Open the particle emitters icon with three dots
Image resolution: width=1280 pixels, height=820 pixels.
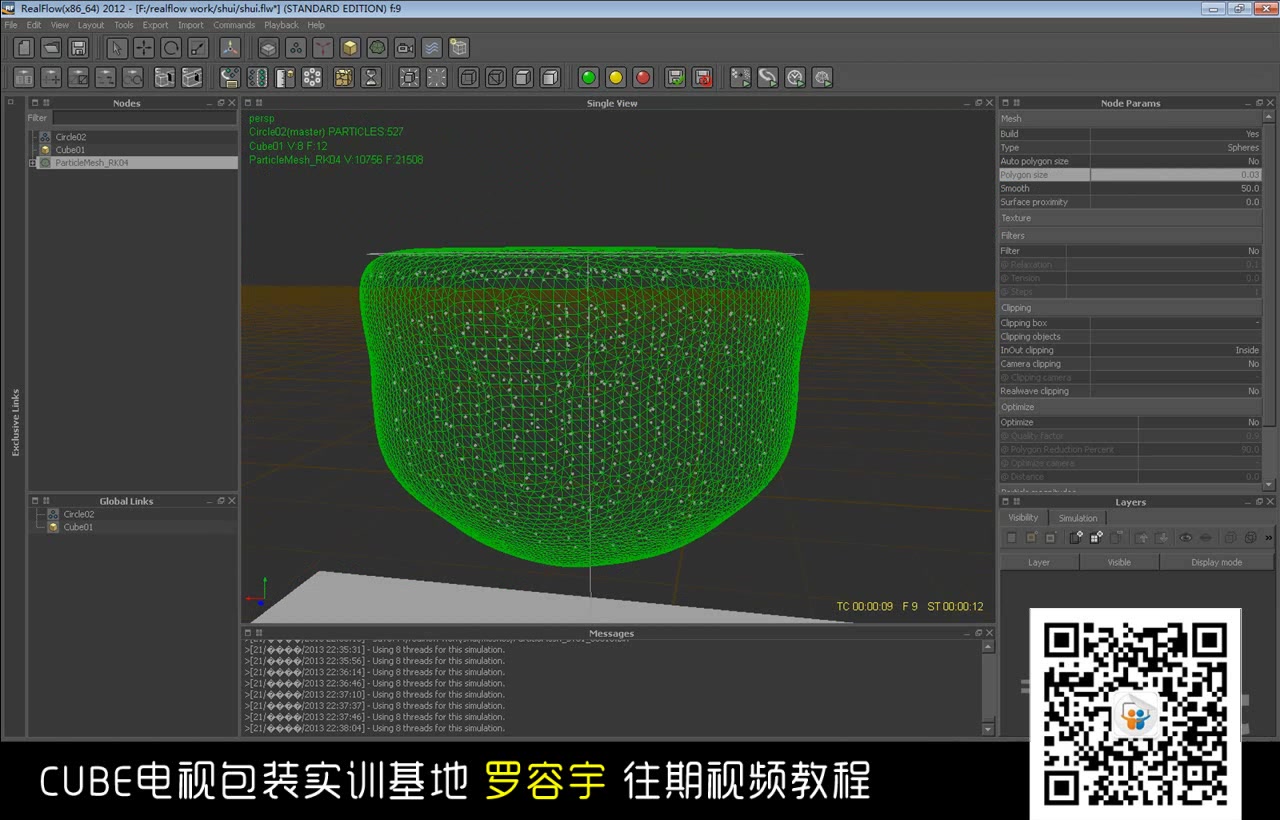(x=296, y=48)
